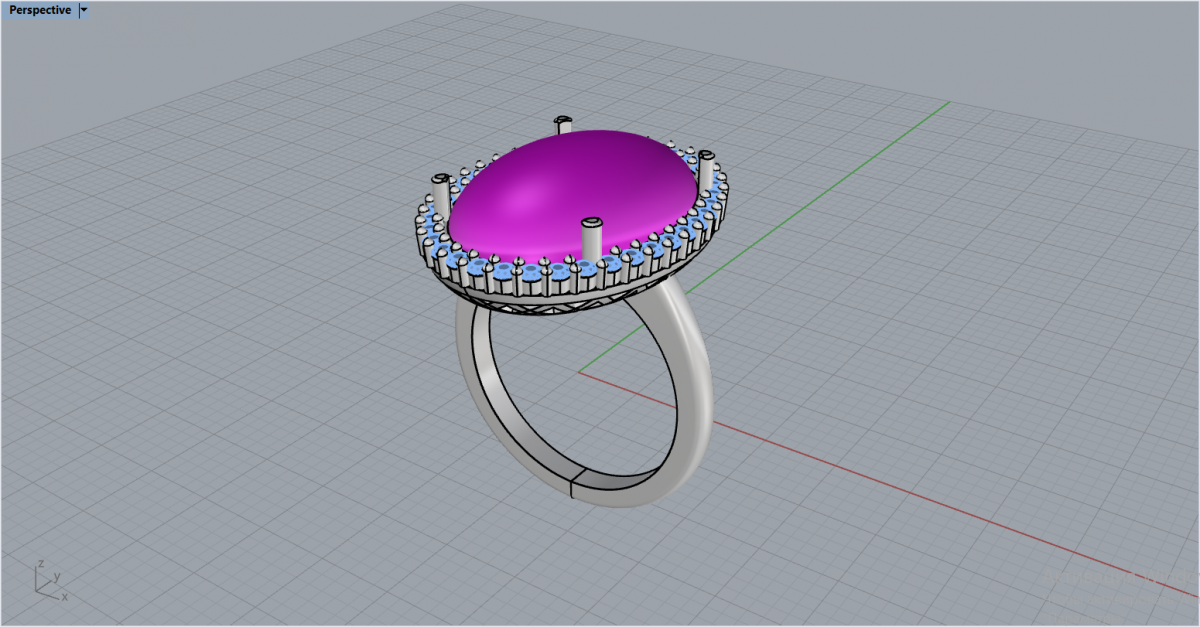Pick the rear prong behind the magenta stone
The height and width of the screenshot is (627, 1200).
point(563,124)
